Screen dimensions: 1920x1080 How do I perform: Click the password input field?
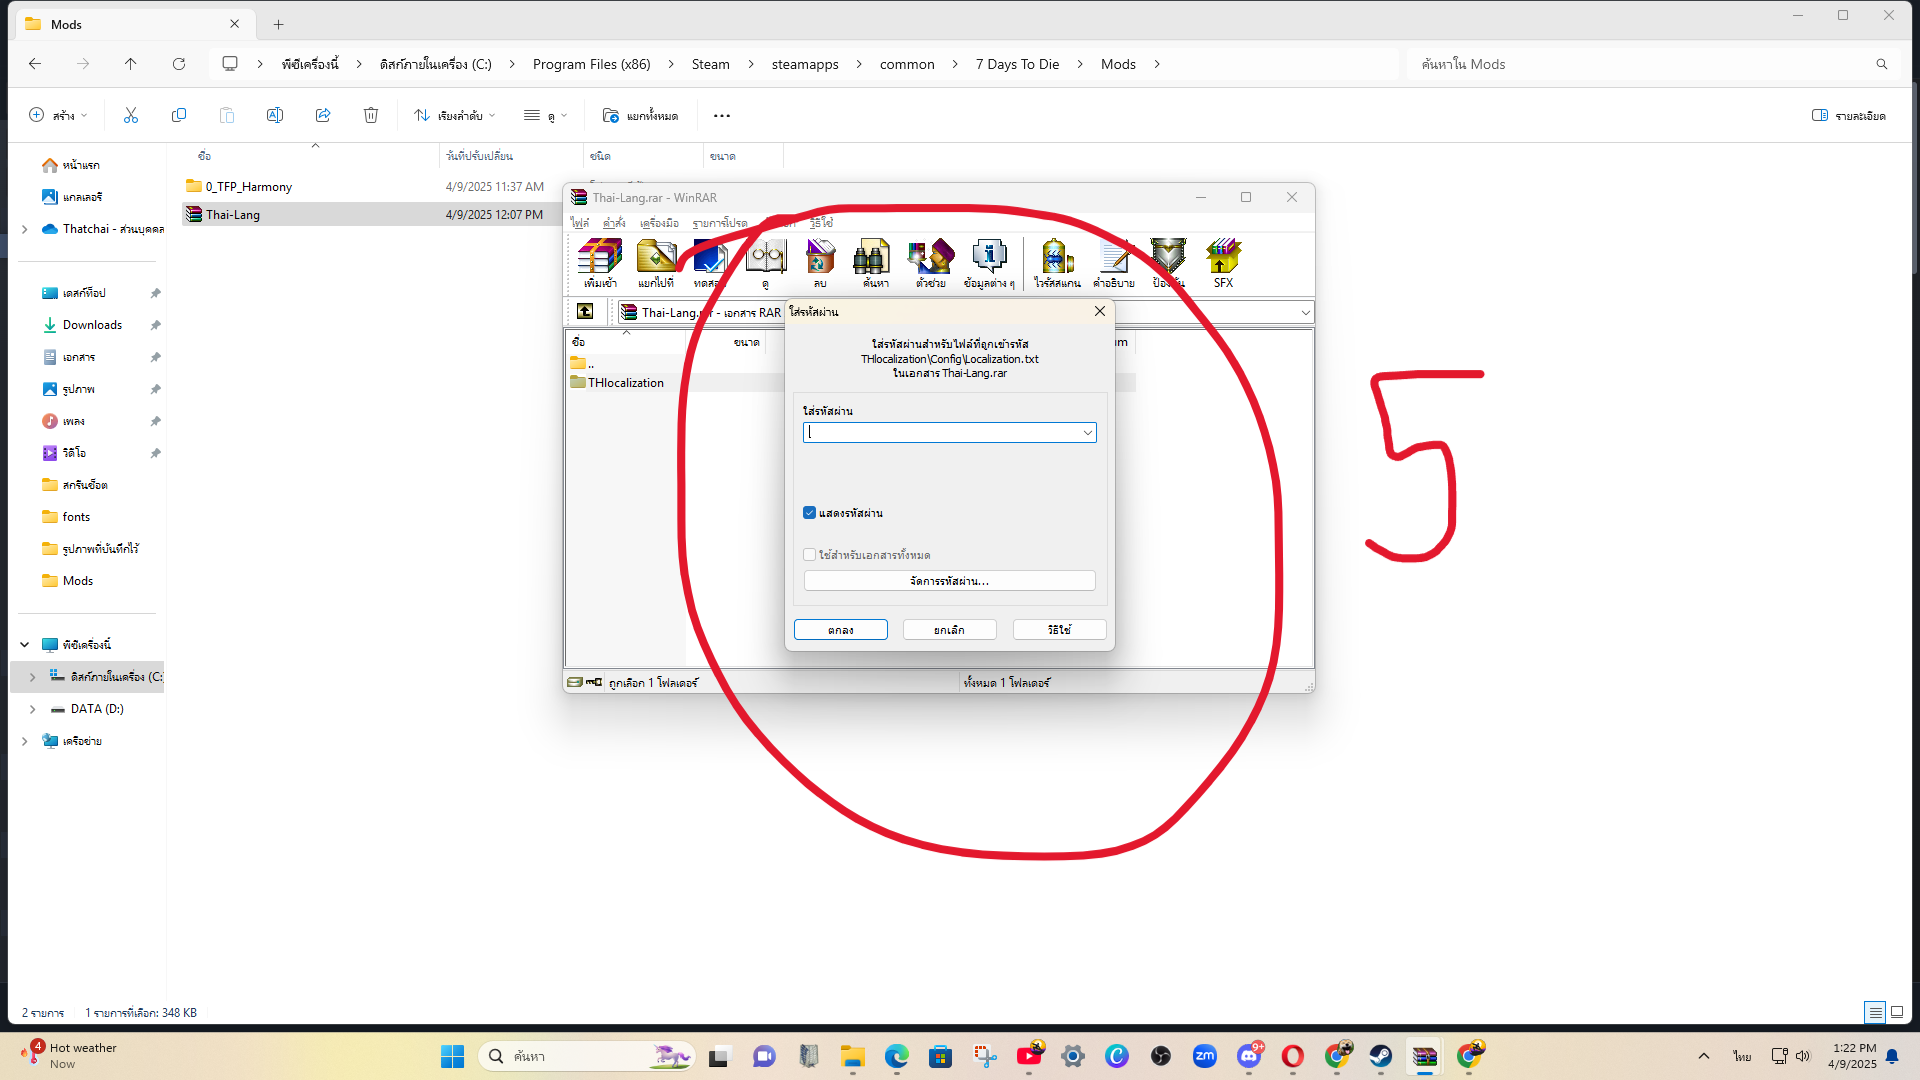tap(942, 433)
